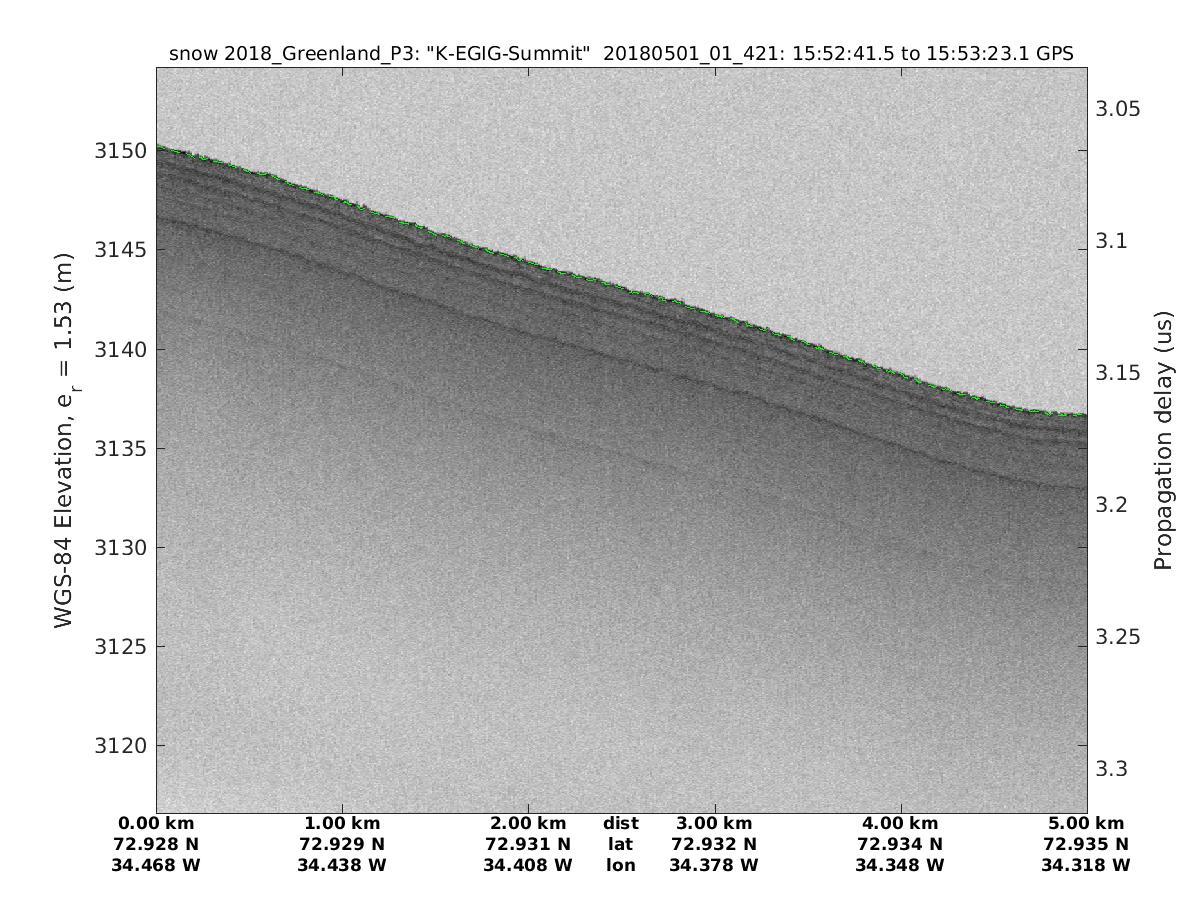Click the 3.00 km distance label
The image size is (1200, 900).
[x=714, y=824]
